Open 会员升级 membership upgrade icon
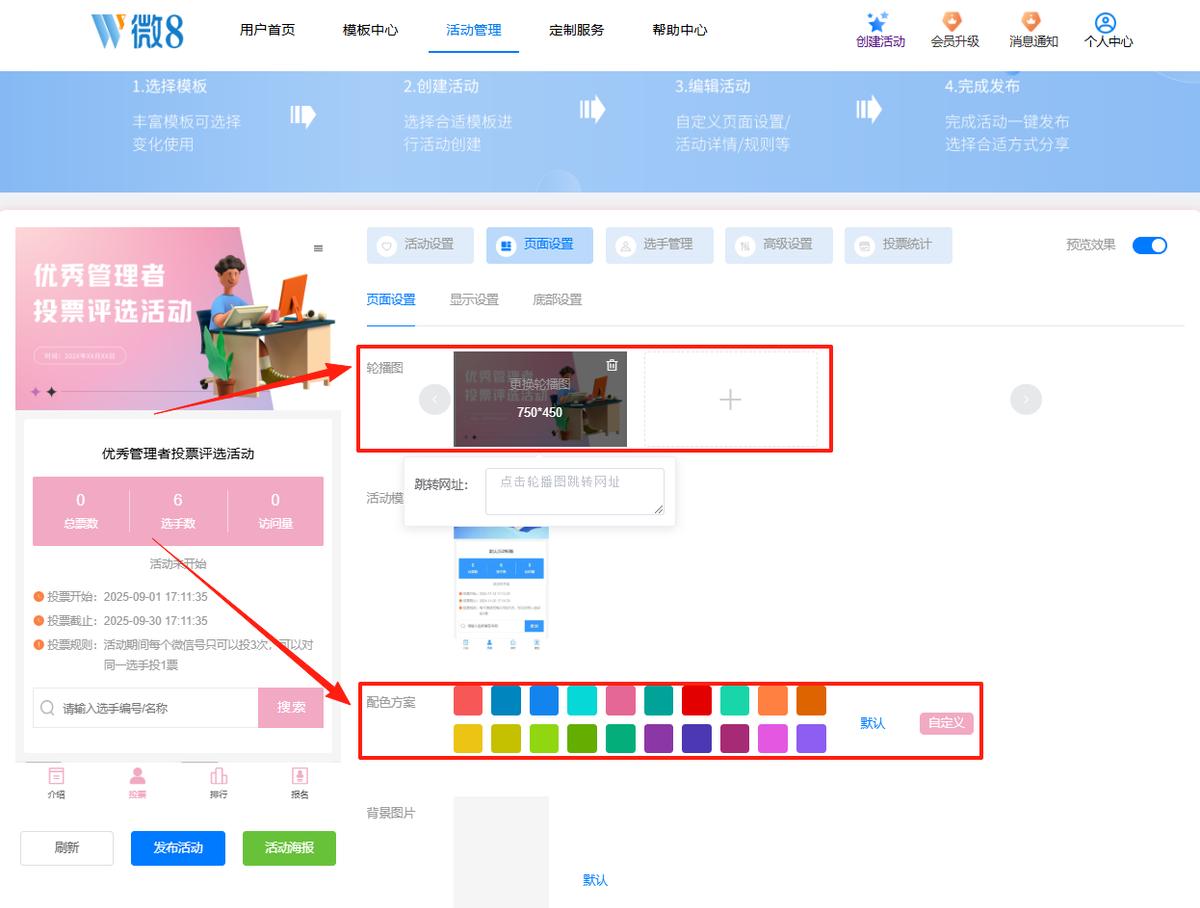This screenshot has width=1200, height=908. pyautogui.click(x=954, y=22)
